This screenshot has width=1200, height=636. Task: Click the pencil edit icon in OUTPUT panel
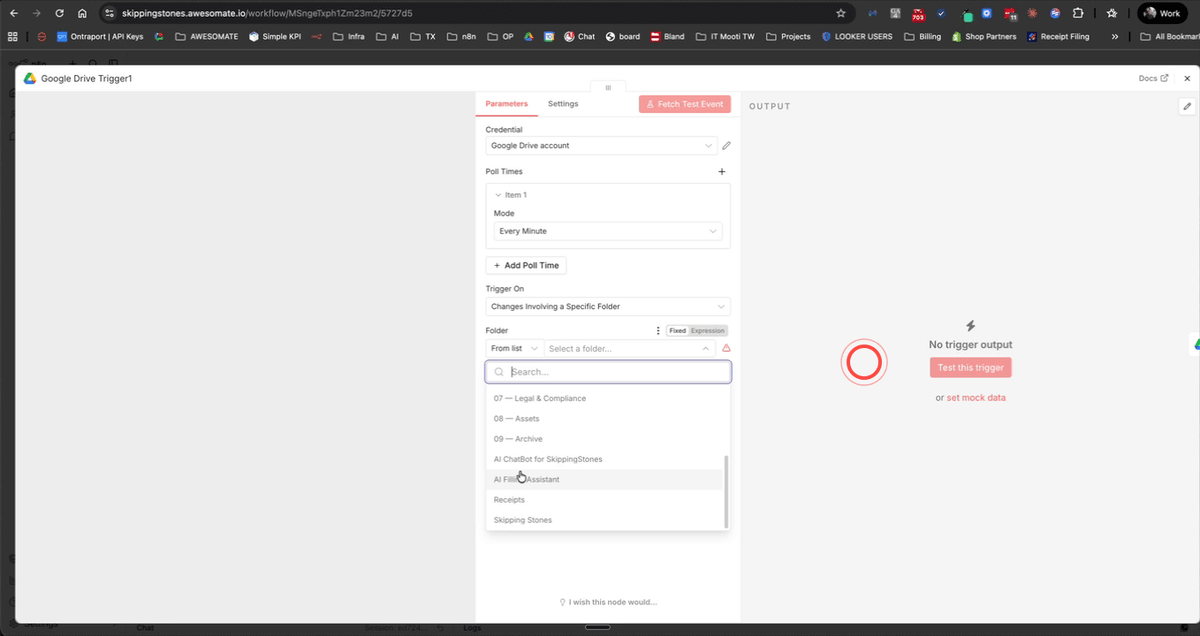[x=1186, y=106]
